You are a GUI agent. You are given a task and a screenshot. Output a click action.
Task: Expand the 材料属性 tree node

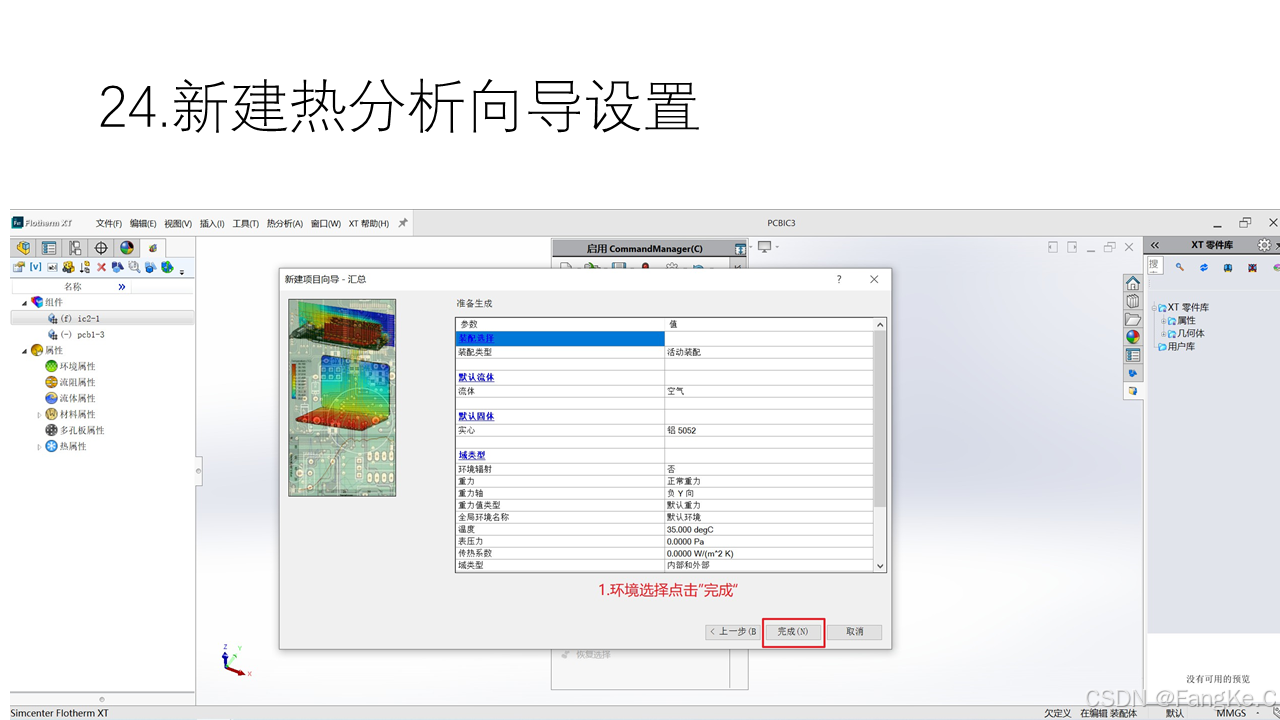click(40, 414)
